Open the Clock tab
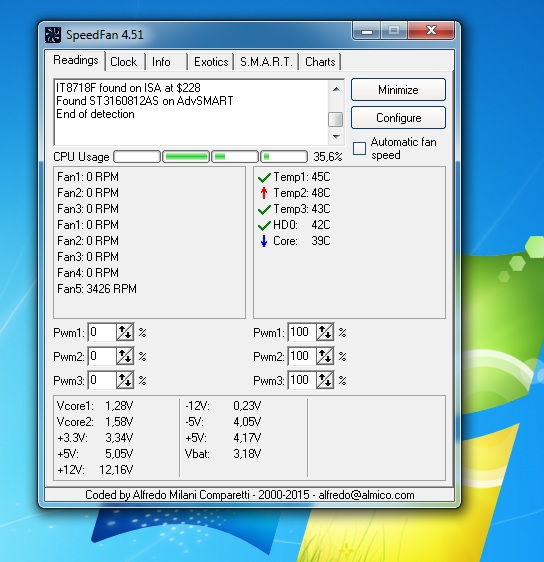 click(124, 62)
